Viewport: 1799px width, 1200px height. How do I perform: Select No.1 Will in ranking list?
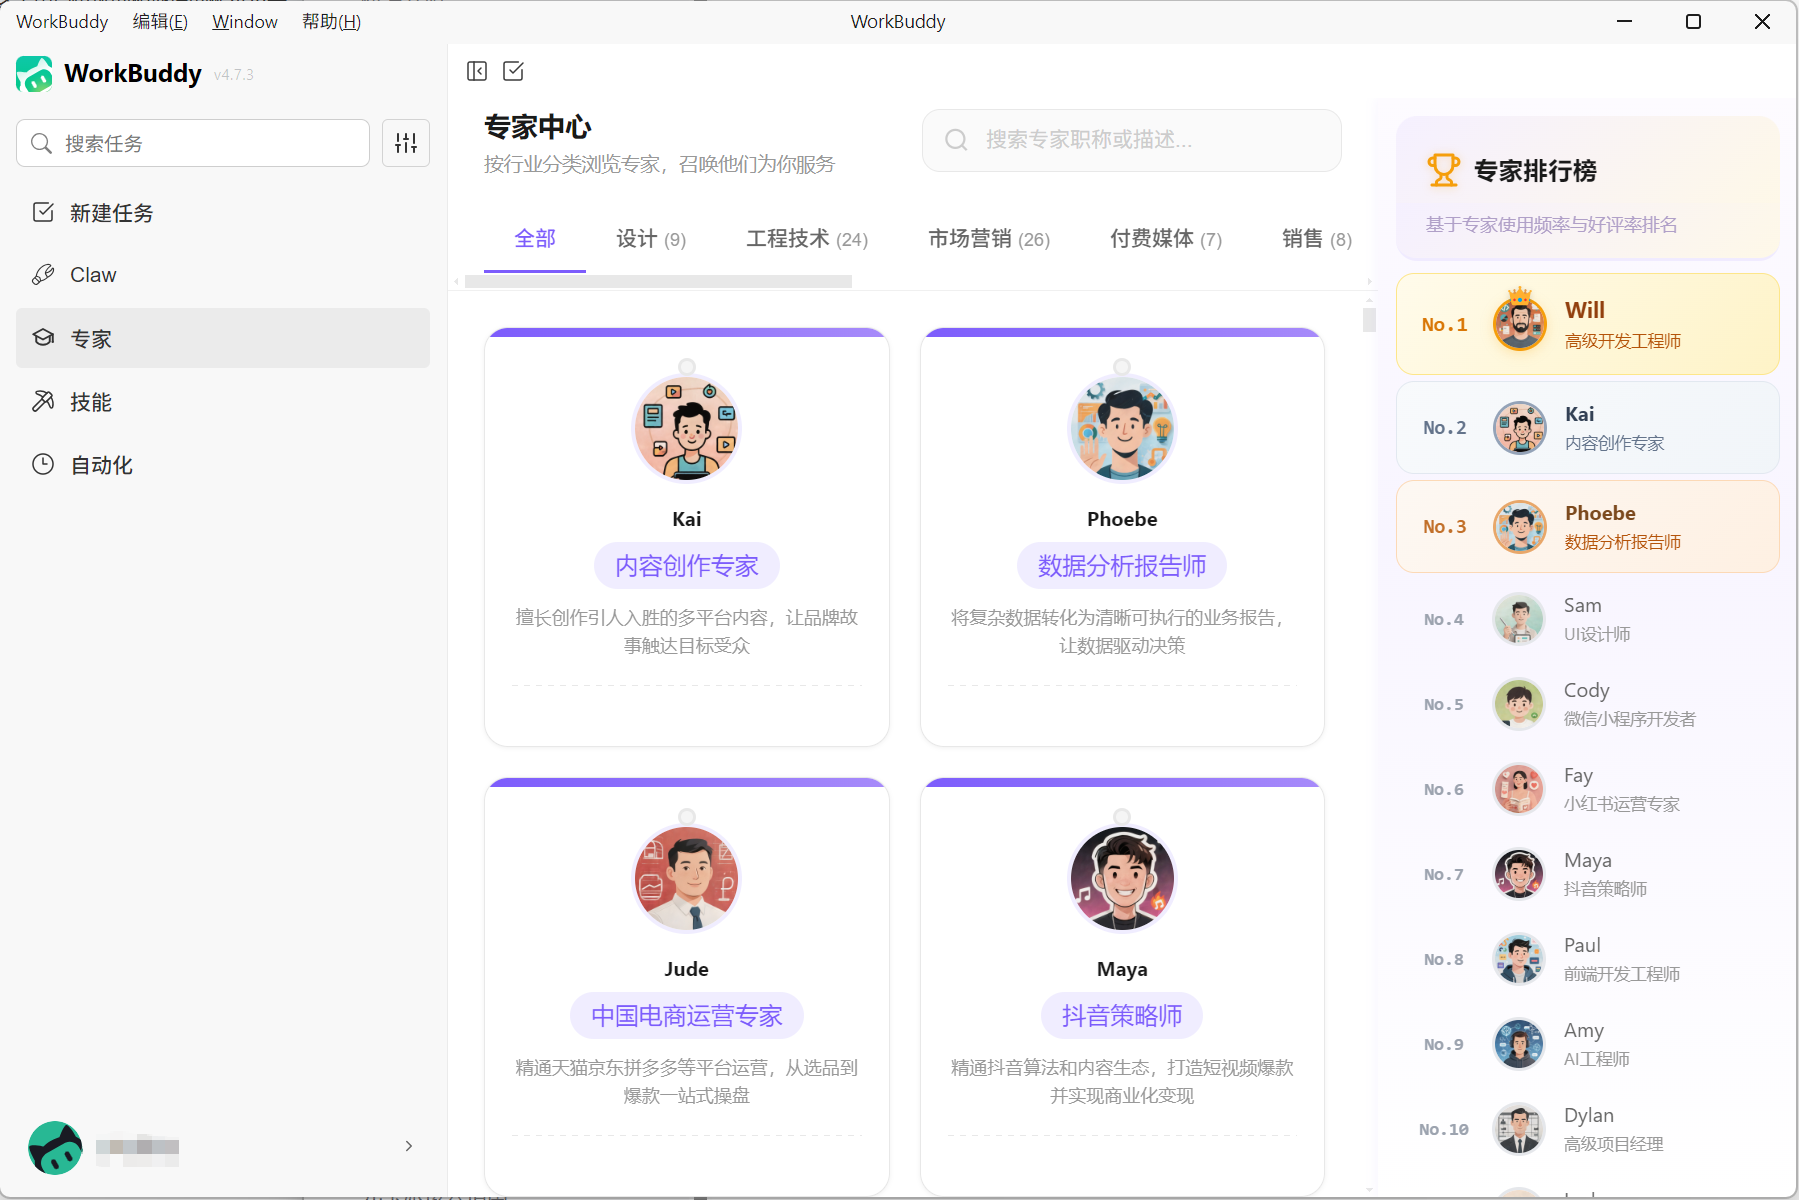(1587, 324)
